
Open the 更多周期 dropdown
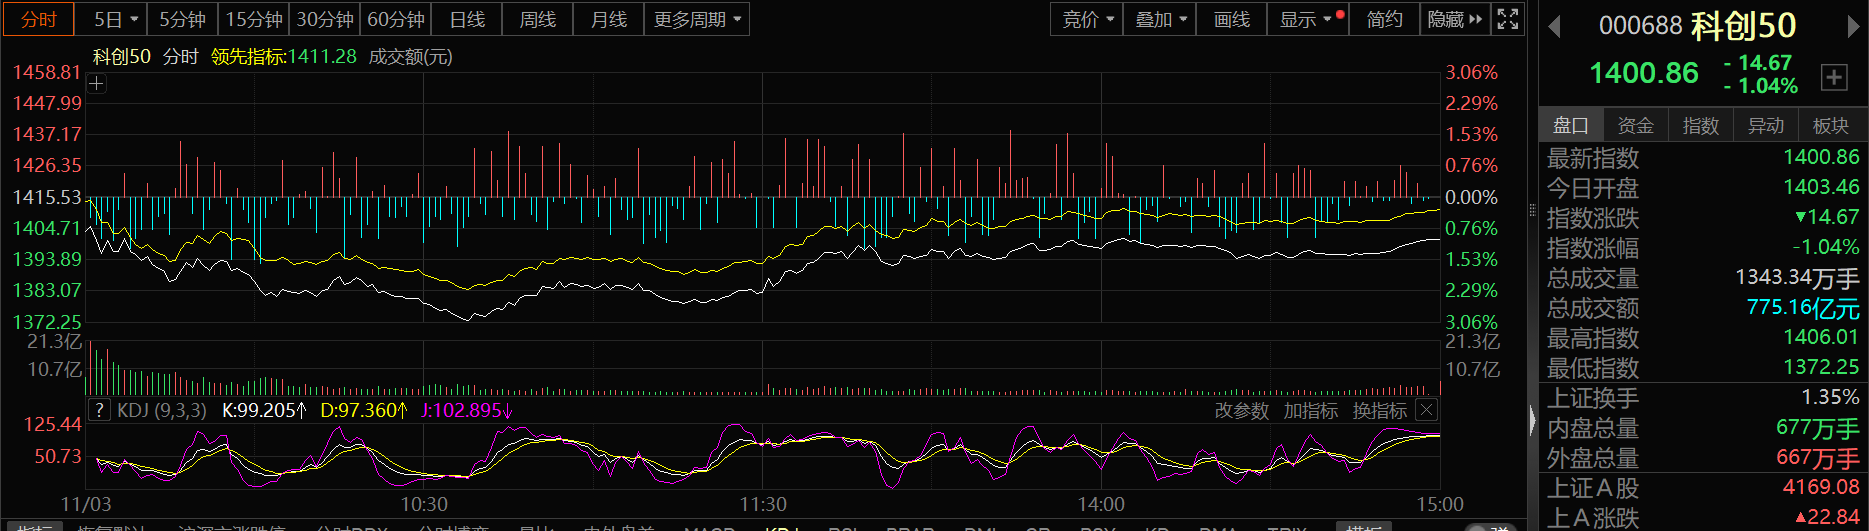[697, 19]
